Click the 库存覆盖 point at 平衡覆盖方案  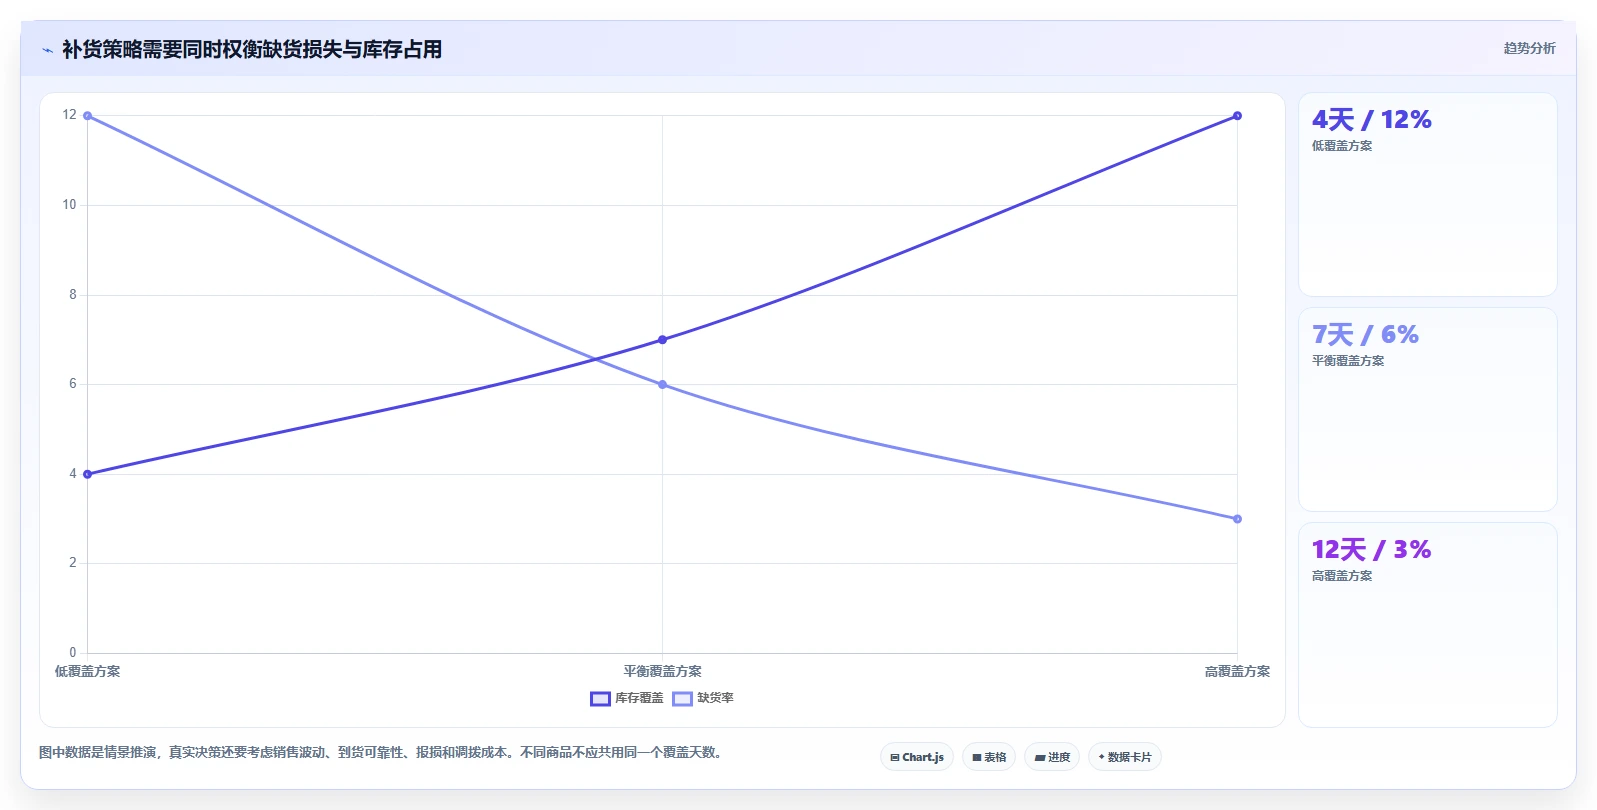[x=662, y=340]
